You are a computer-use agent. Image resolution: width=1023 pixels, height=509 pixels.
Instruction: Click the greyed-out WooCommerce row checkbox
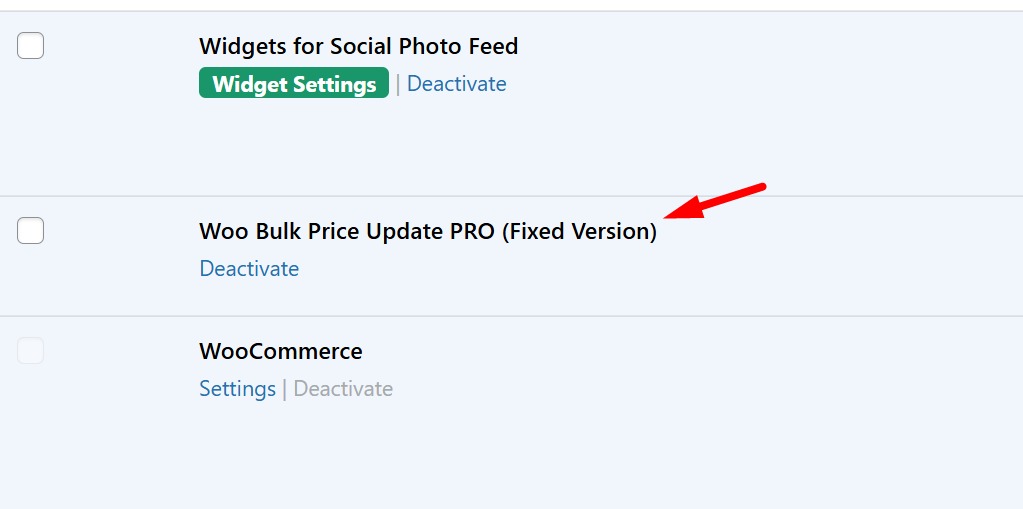point(31,350)
